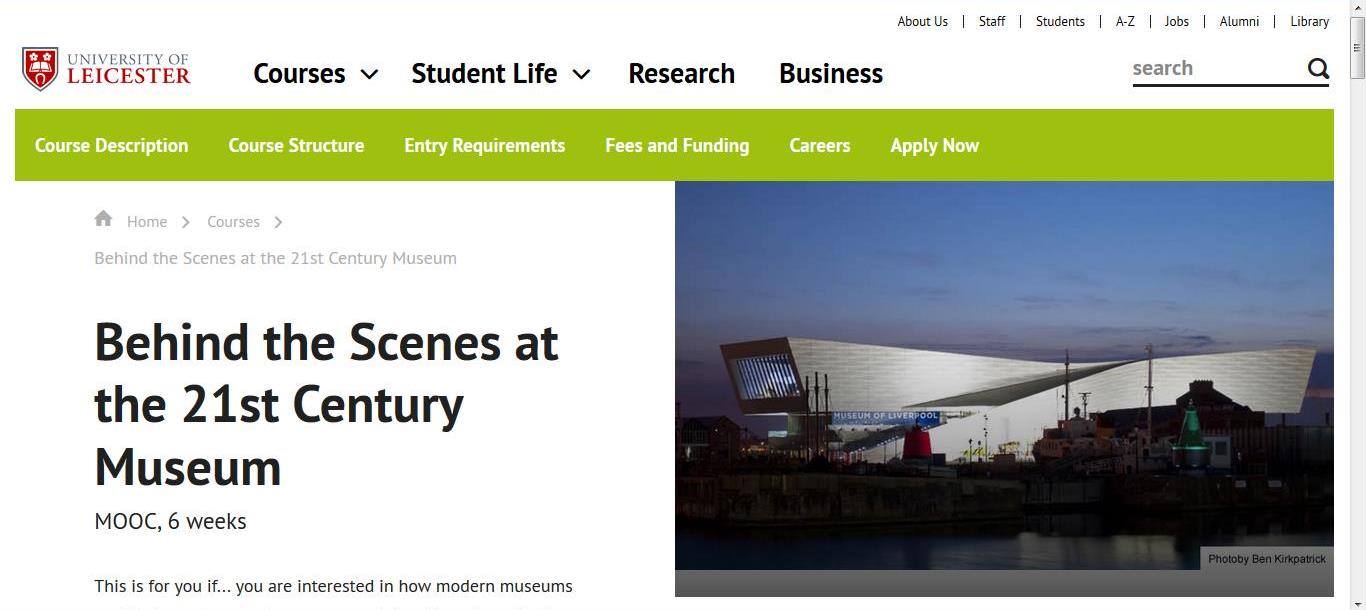View Fees and Funding section
1366x610 pixels.
click(677, 145)
